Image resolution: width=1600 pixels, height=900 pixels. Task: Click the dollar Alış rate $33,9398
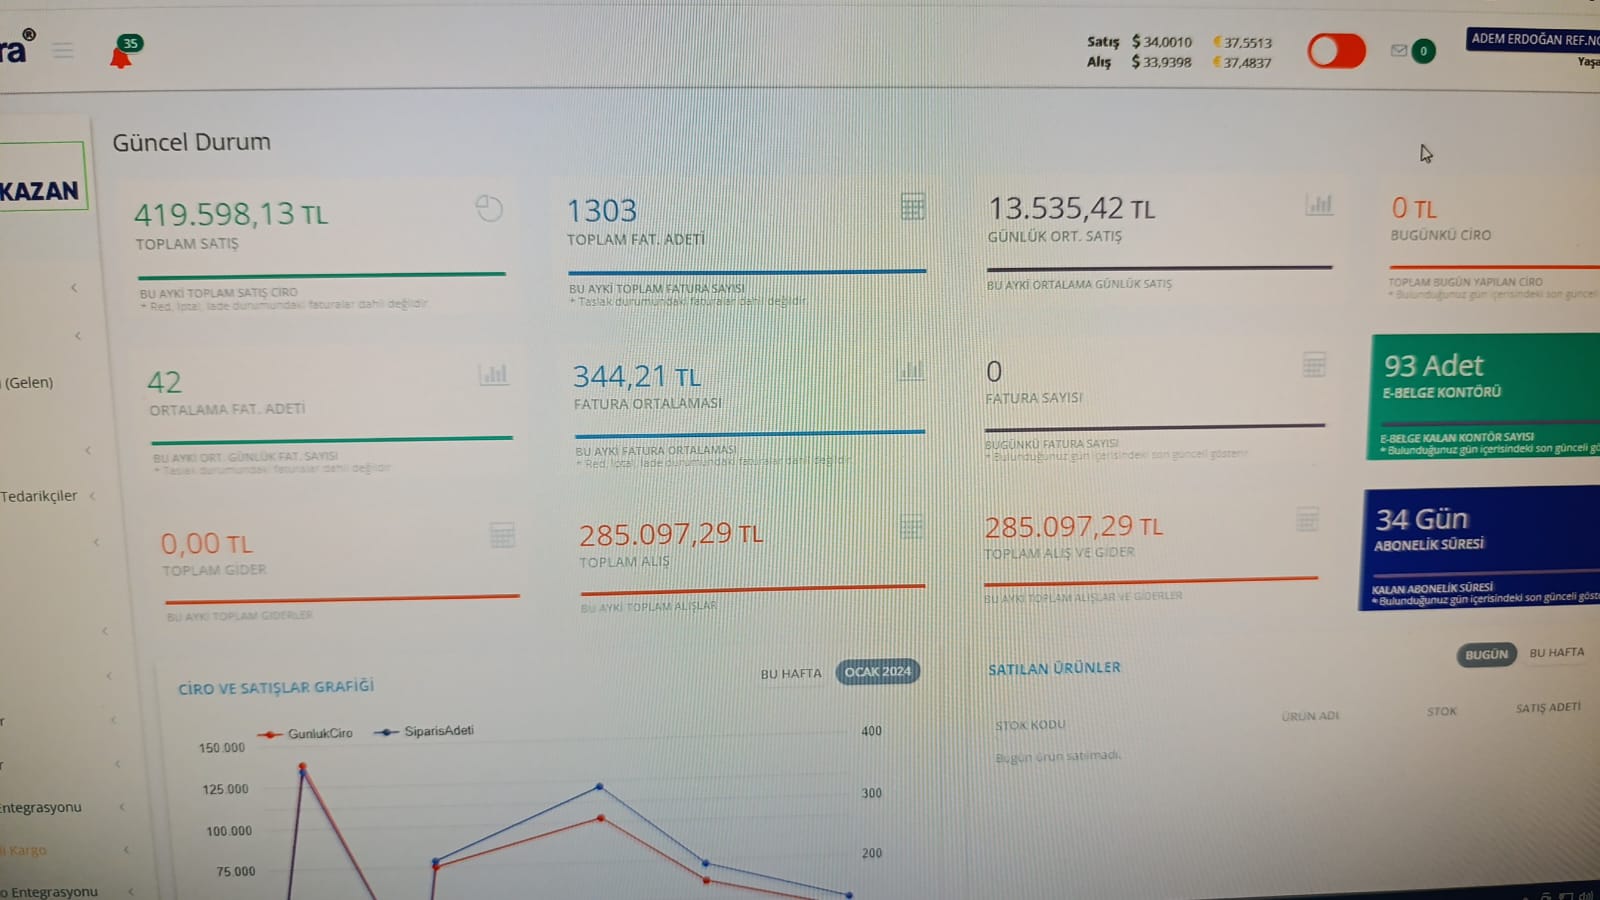1161,62
